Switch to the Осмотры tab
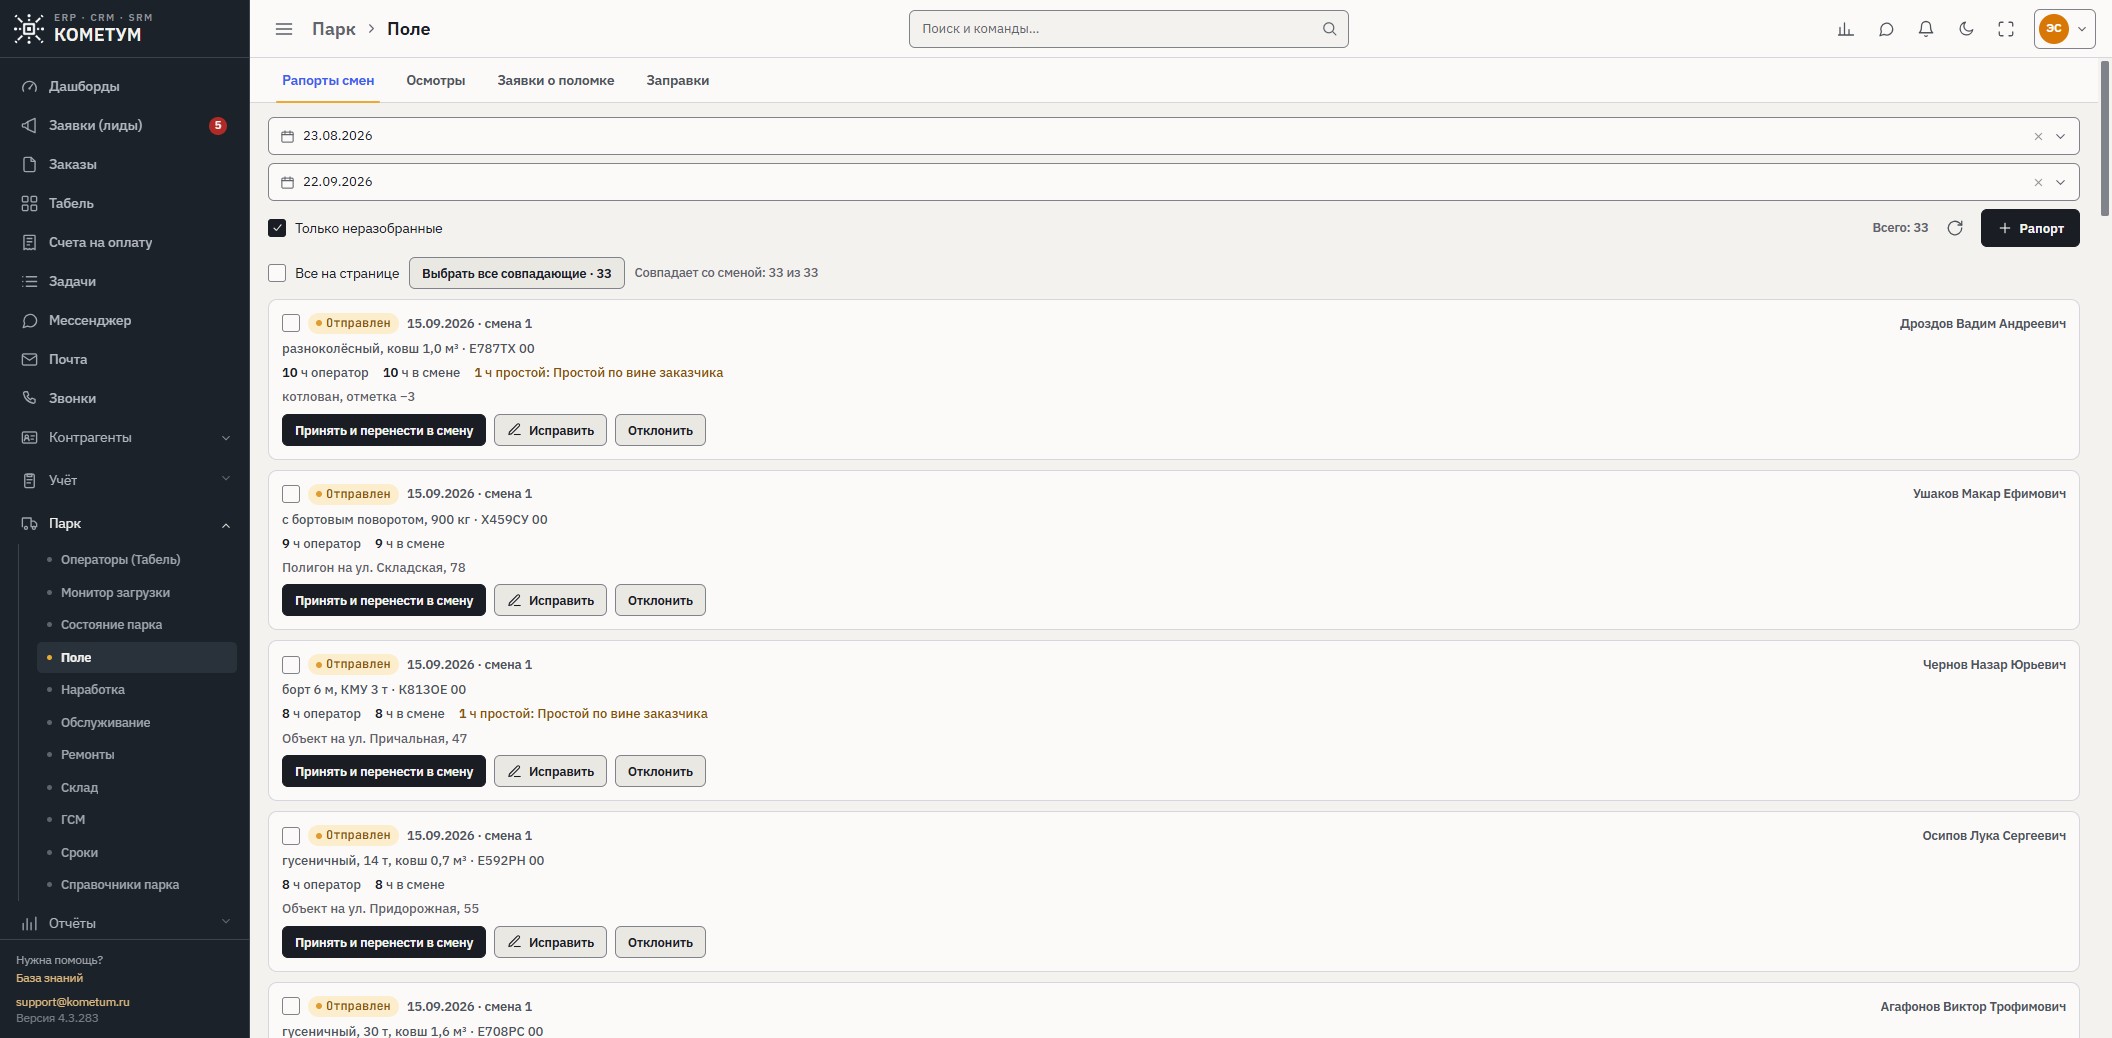2112x1038 pixels. [435, 80]
